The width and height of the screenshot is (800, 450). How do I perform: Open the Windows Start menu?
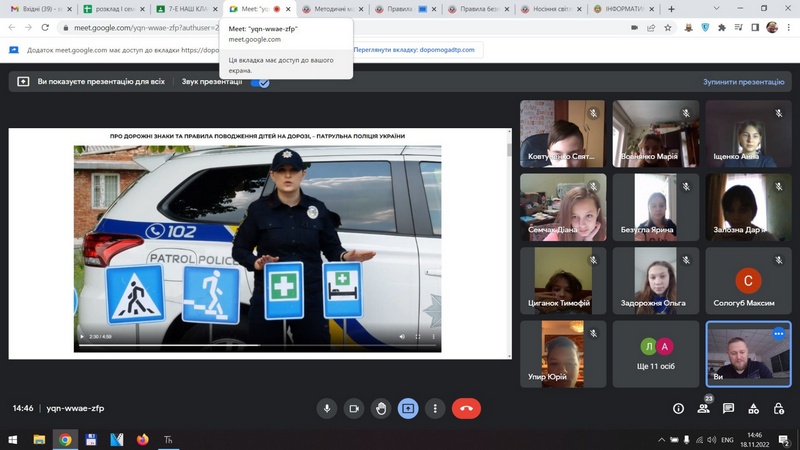point(13,439)
